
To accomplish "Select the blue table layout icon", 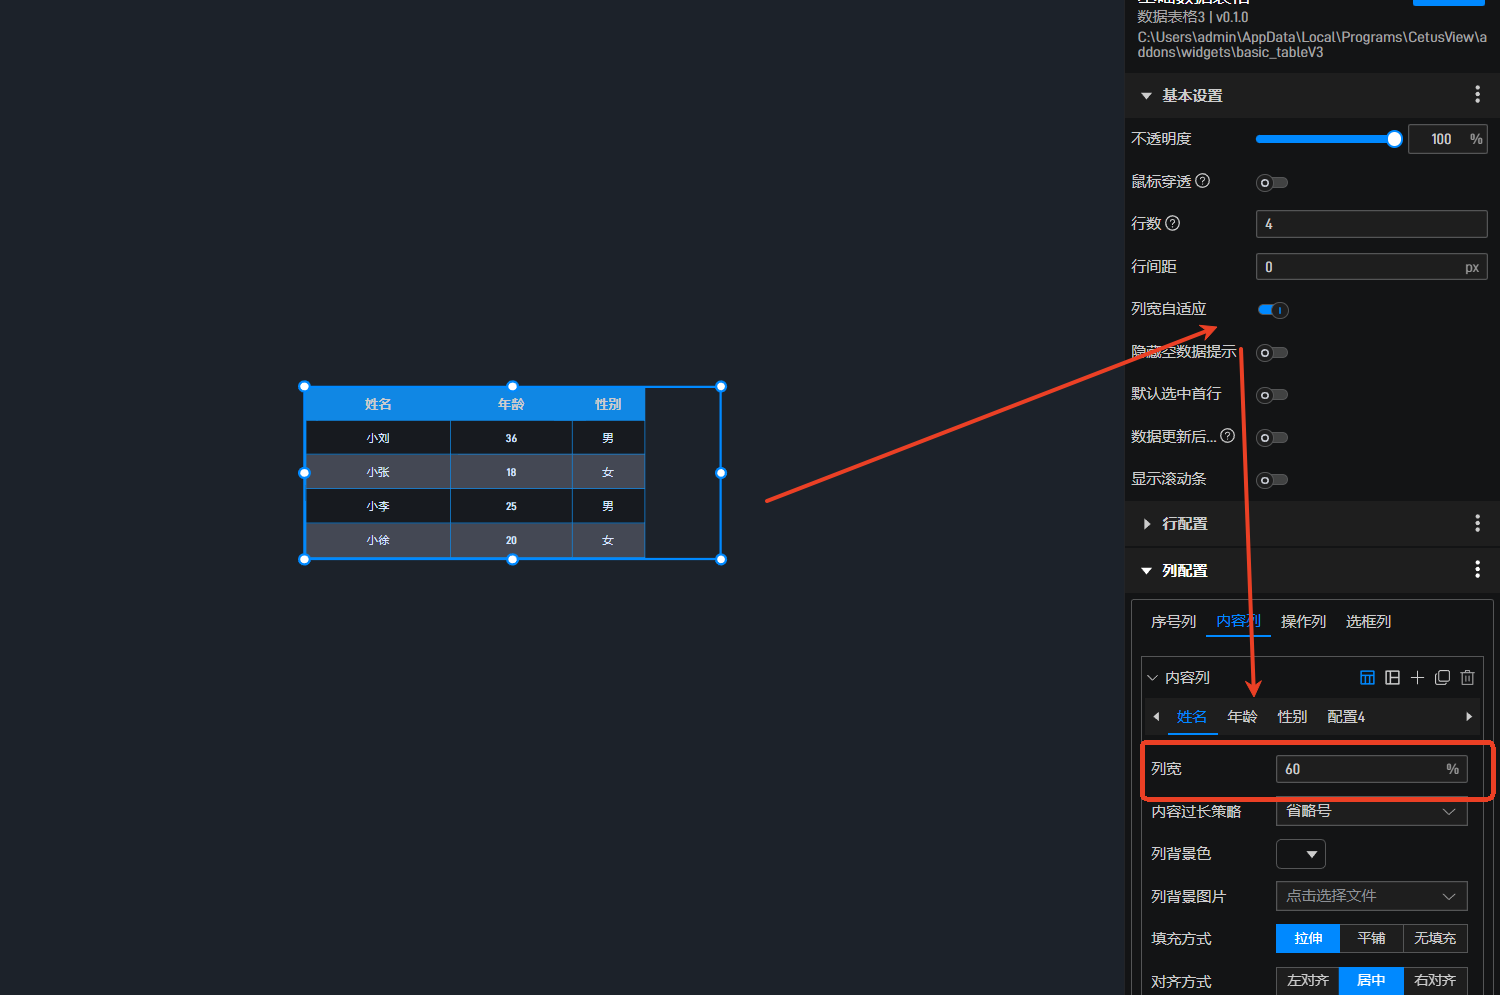I will pyautogui.click(x=1367, y=678).
